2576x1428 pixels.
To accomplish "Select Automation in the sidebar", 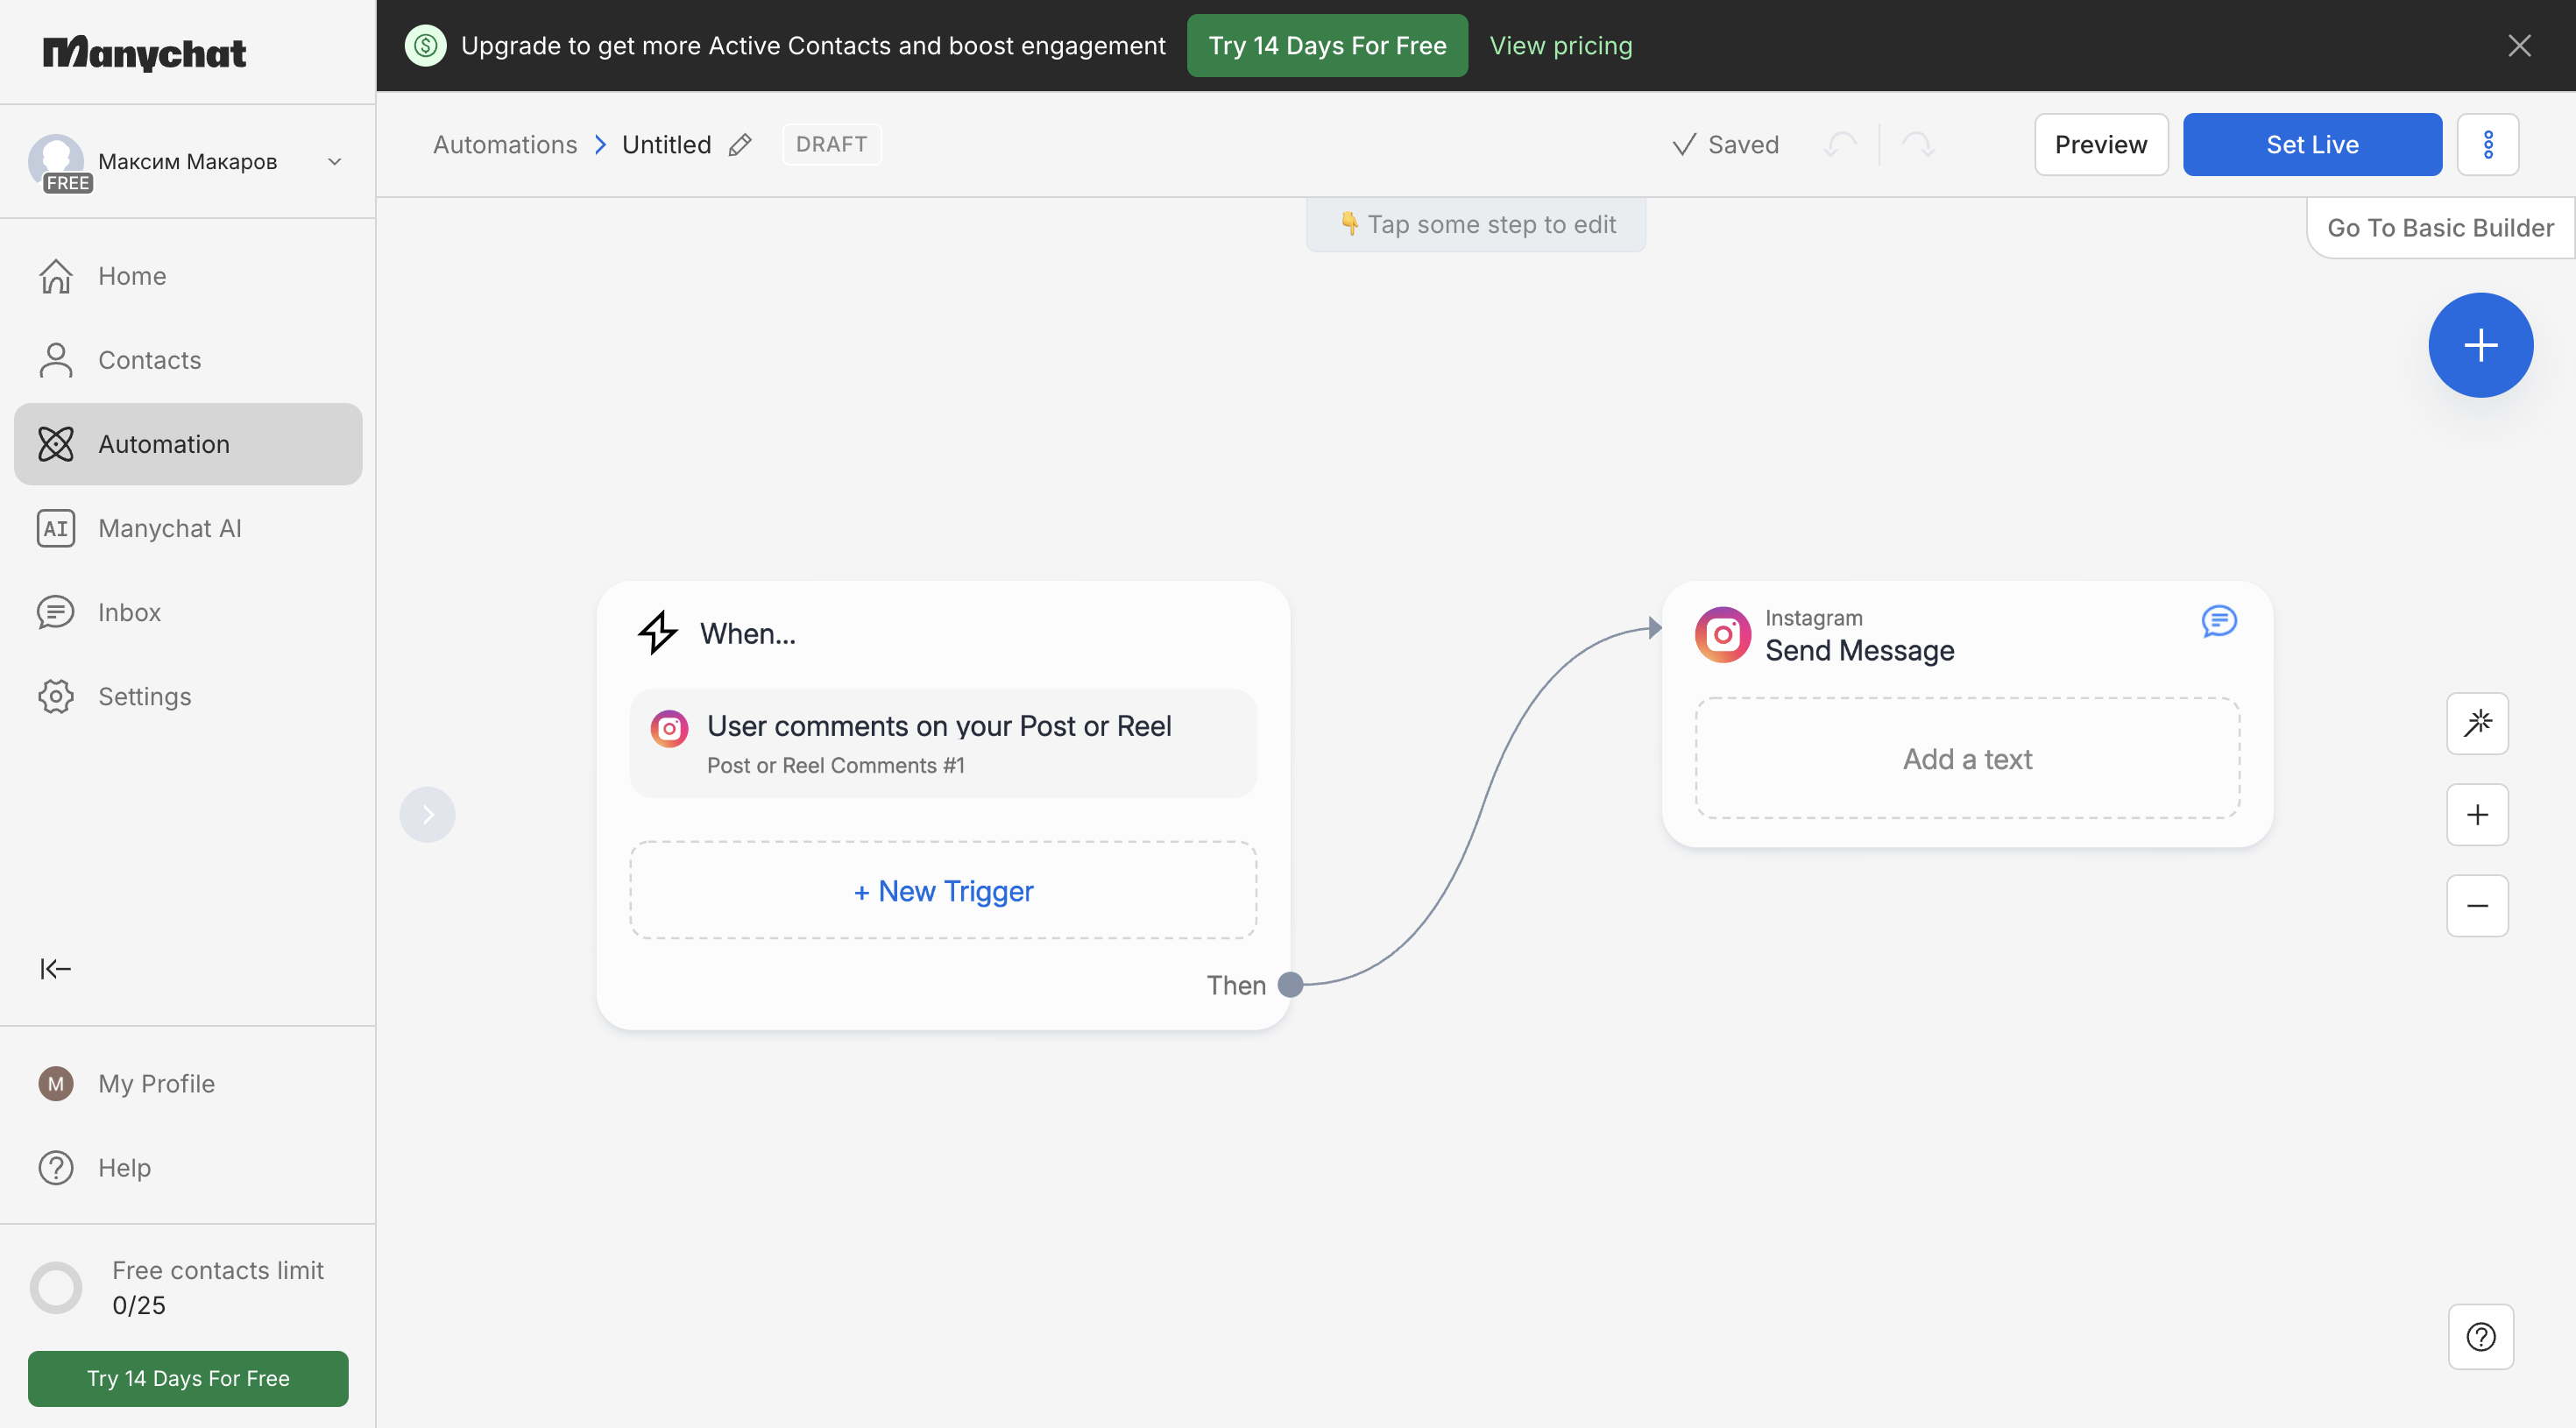I will (x=188, y=444).
